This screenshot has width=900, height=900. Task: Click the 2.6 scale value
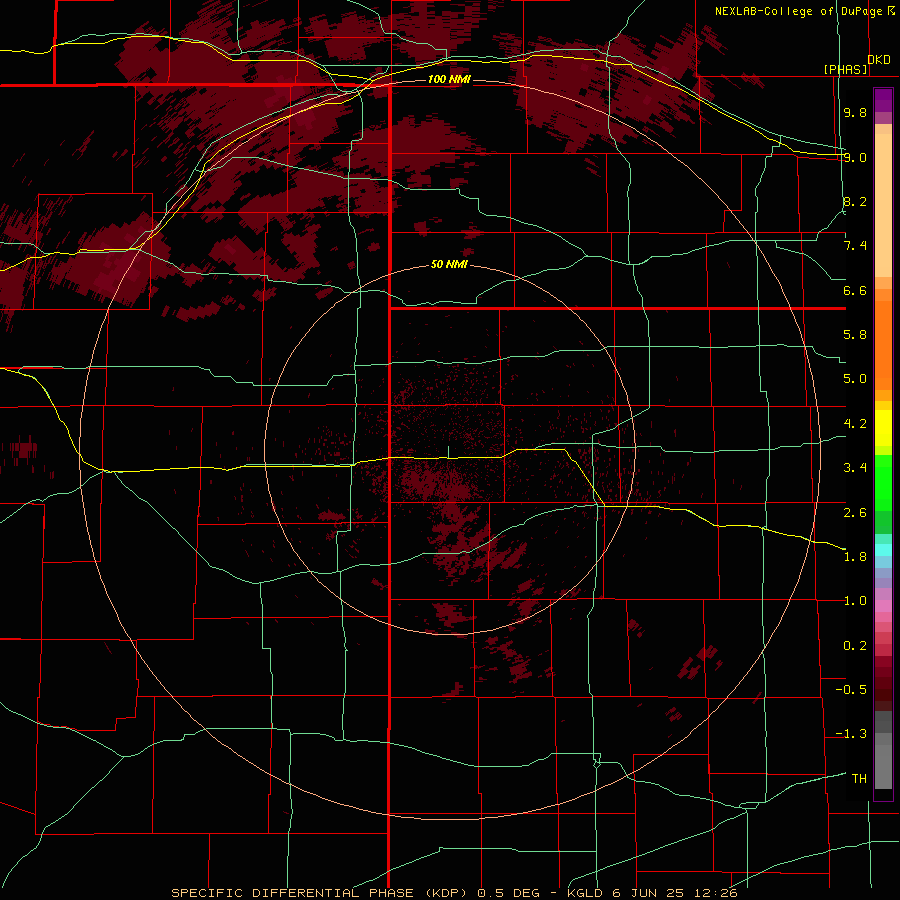pyautogui.click(x=855, y=512)
